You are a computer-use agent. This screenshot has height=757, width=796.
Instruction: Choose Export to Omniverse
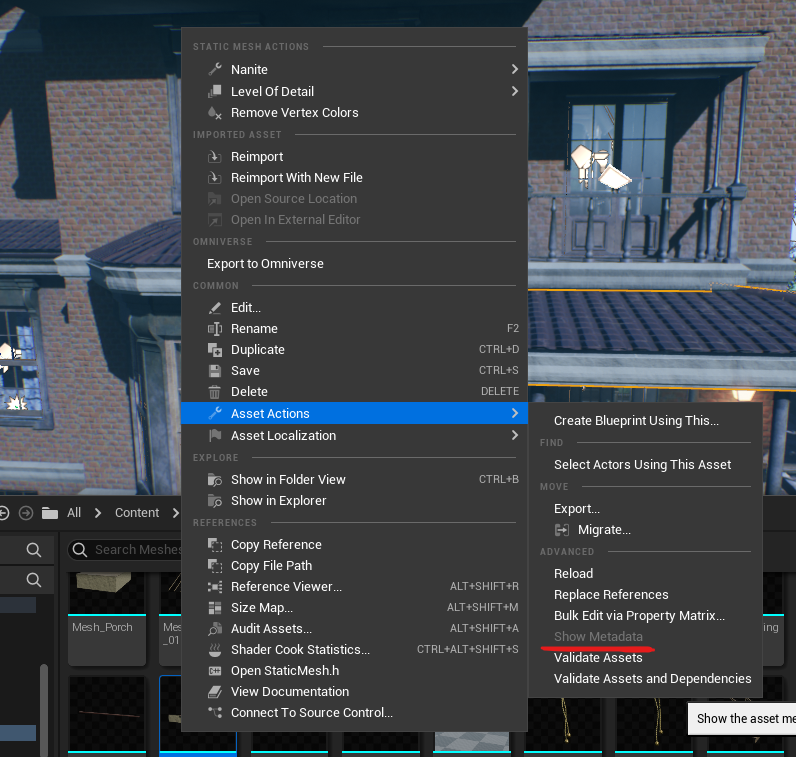pos(354,264)
